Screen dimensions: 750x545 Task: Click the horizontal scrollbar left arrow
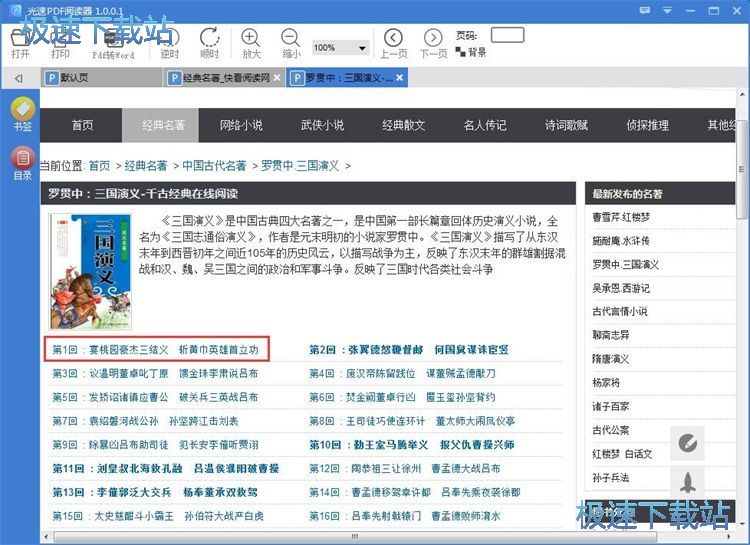coord(46,536)
